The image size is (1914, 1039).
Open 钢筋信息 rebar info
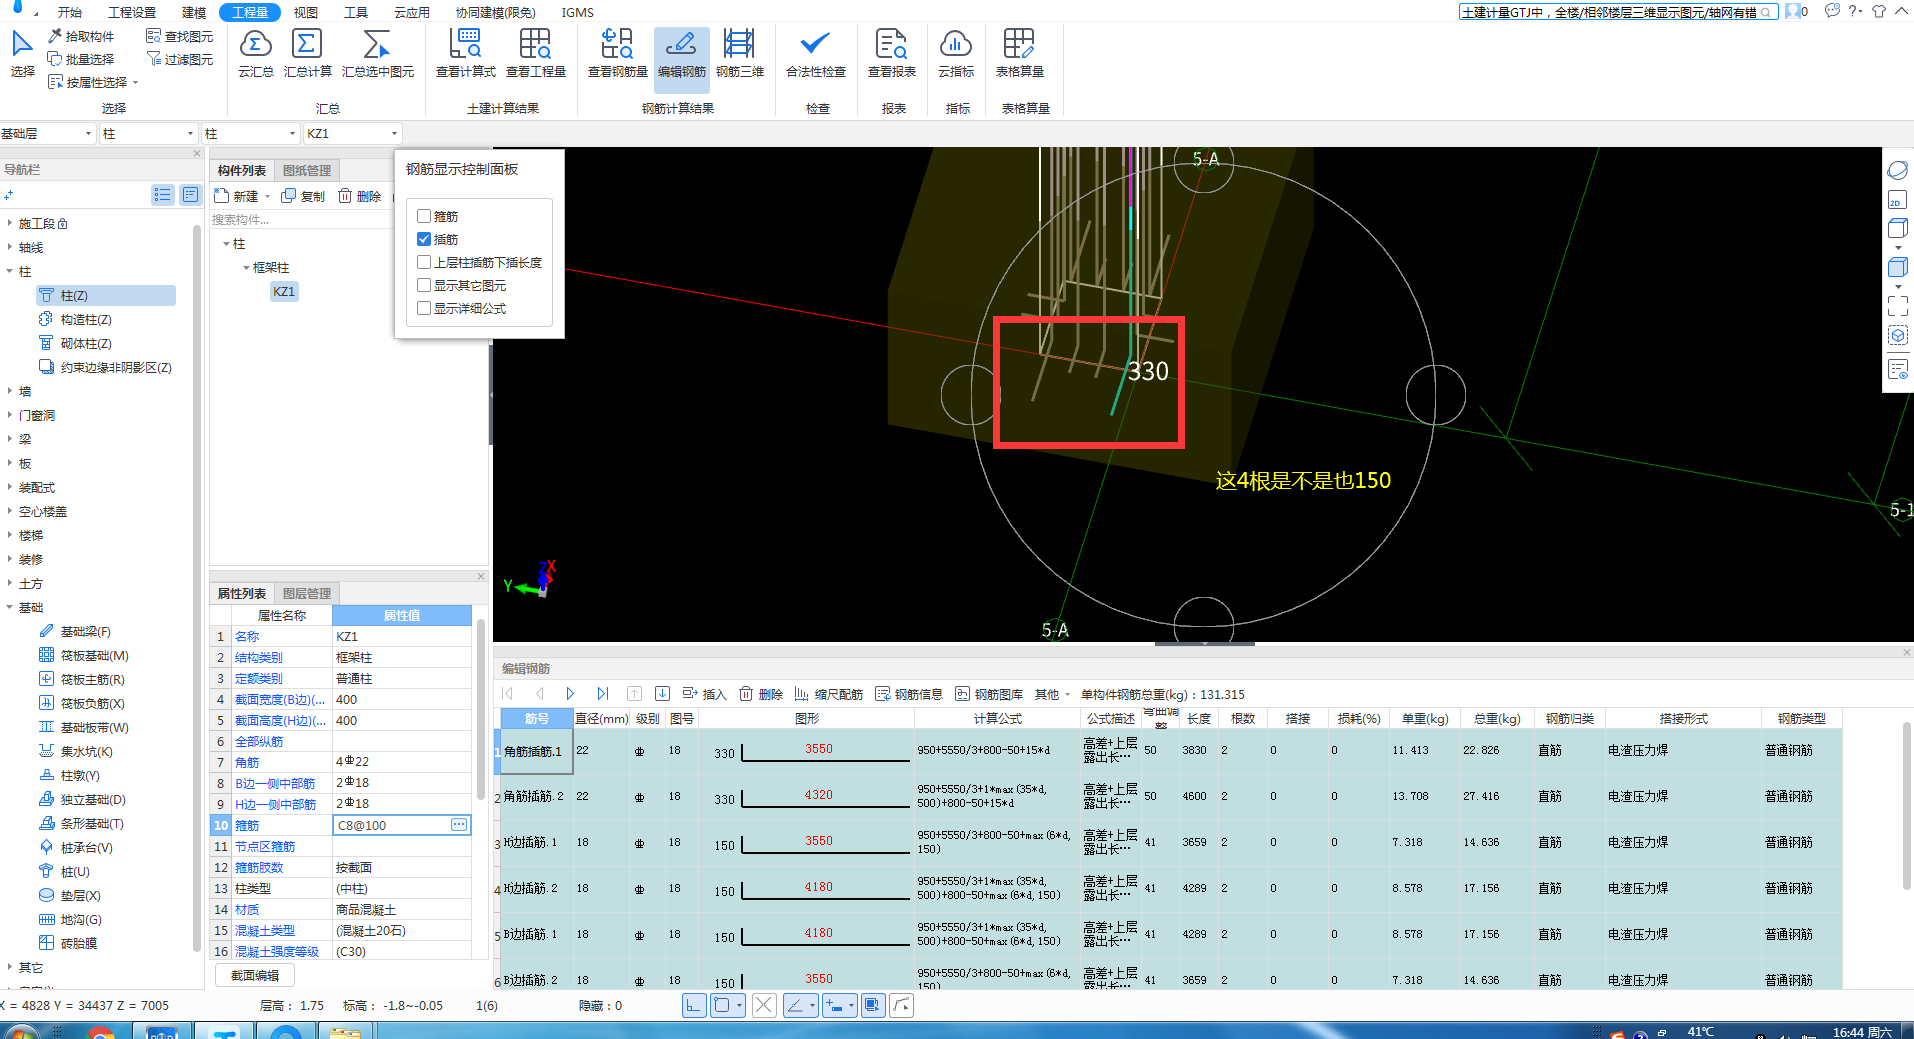(909, 694)
